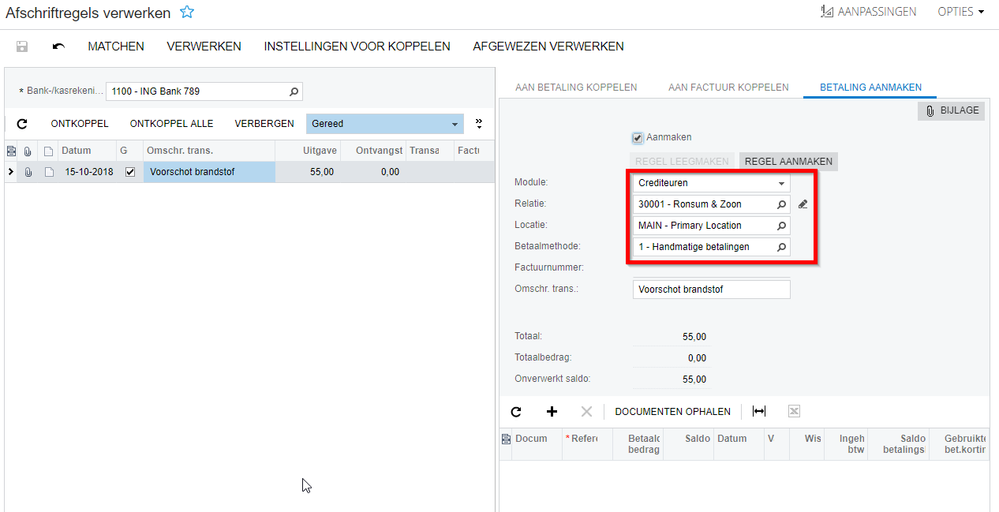Click the AANPASSINGEN icon in header
The height and width of the screenshot is (512, 999).
point(828,11)
